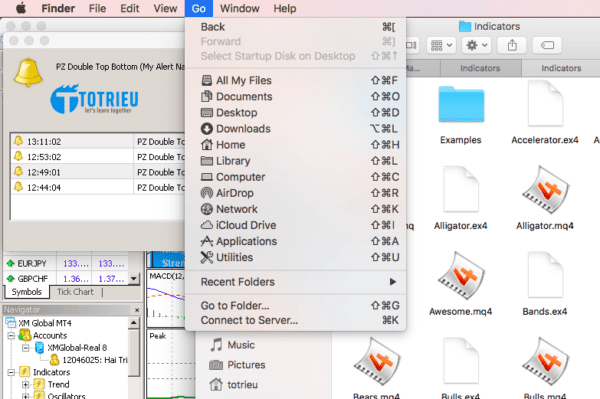Select the Bulls.mq4 file icon
600x399 pixels.
point(545,362)
